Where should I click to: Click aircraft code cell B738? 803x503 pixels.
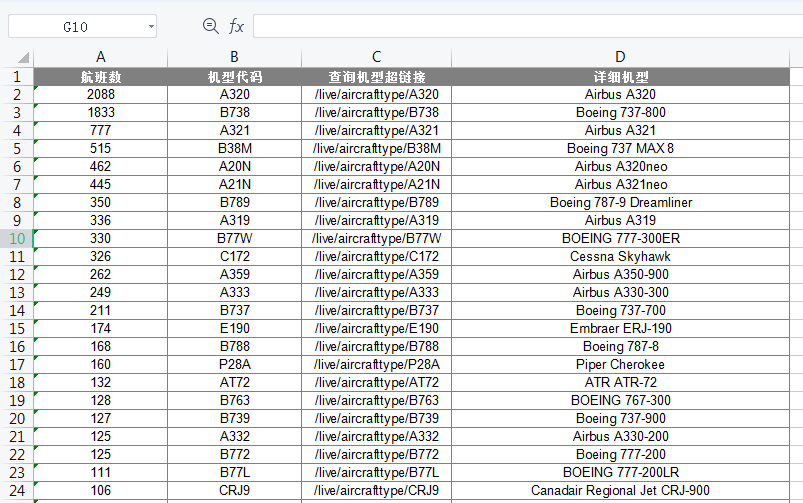point(235,113)
